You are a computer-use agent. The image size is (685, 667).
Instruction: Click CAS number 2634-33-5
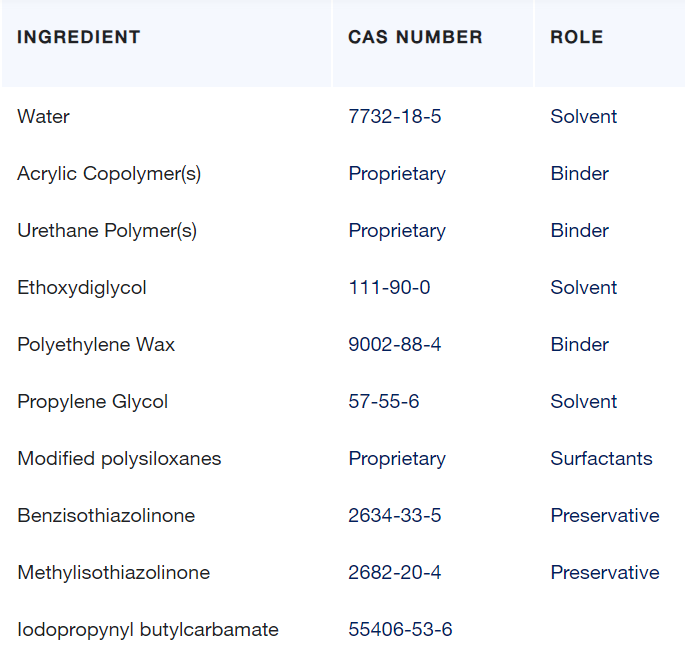point(395,516)
